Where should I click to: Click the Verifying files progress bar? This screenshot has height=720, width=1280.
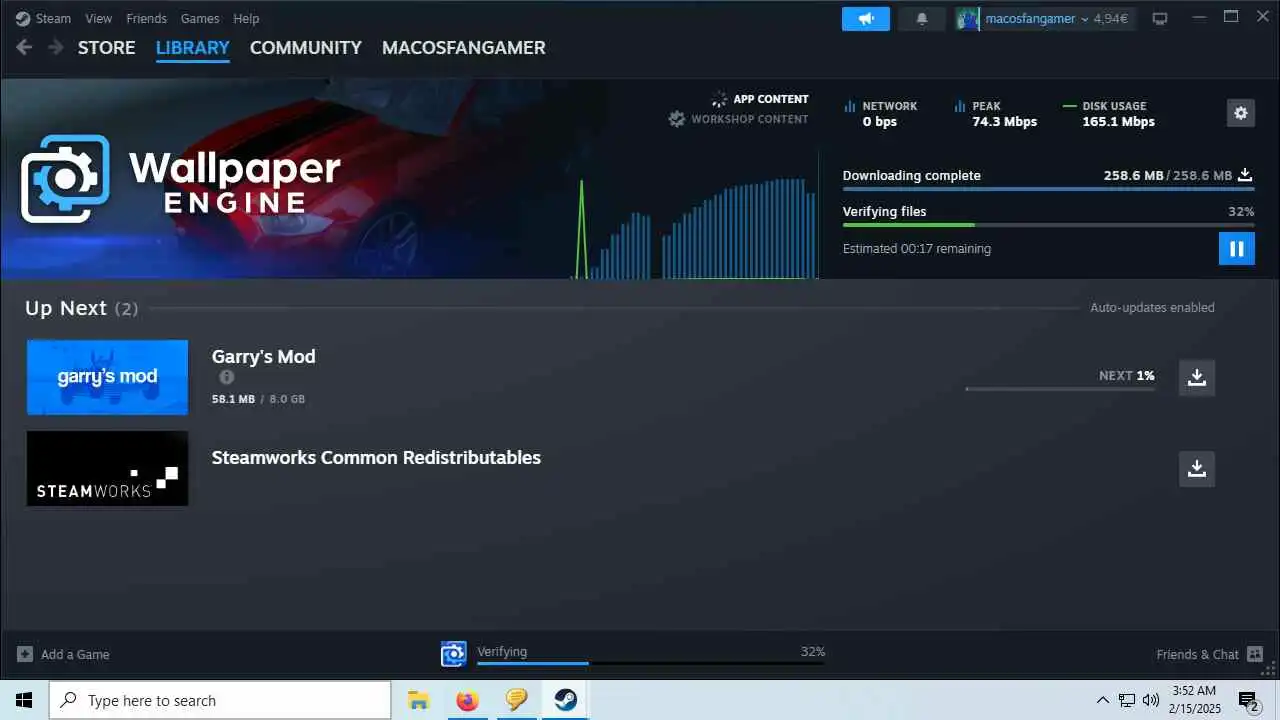tap(1048, 225)
